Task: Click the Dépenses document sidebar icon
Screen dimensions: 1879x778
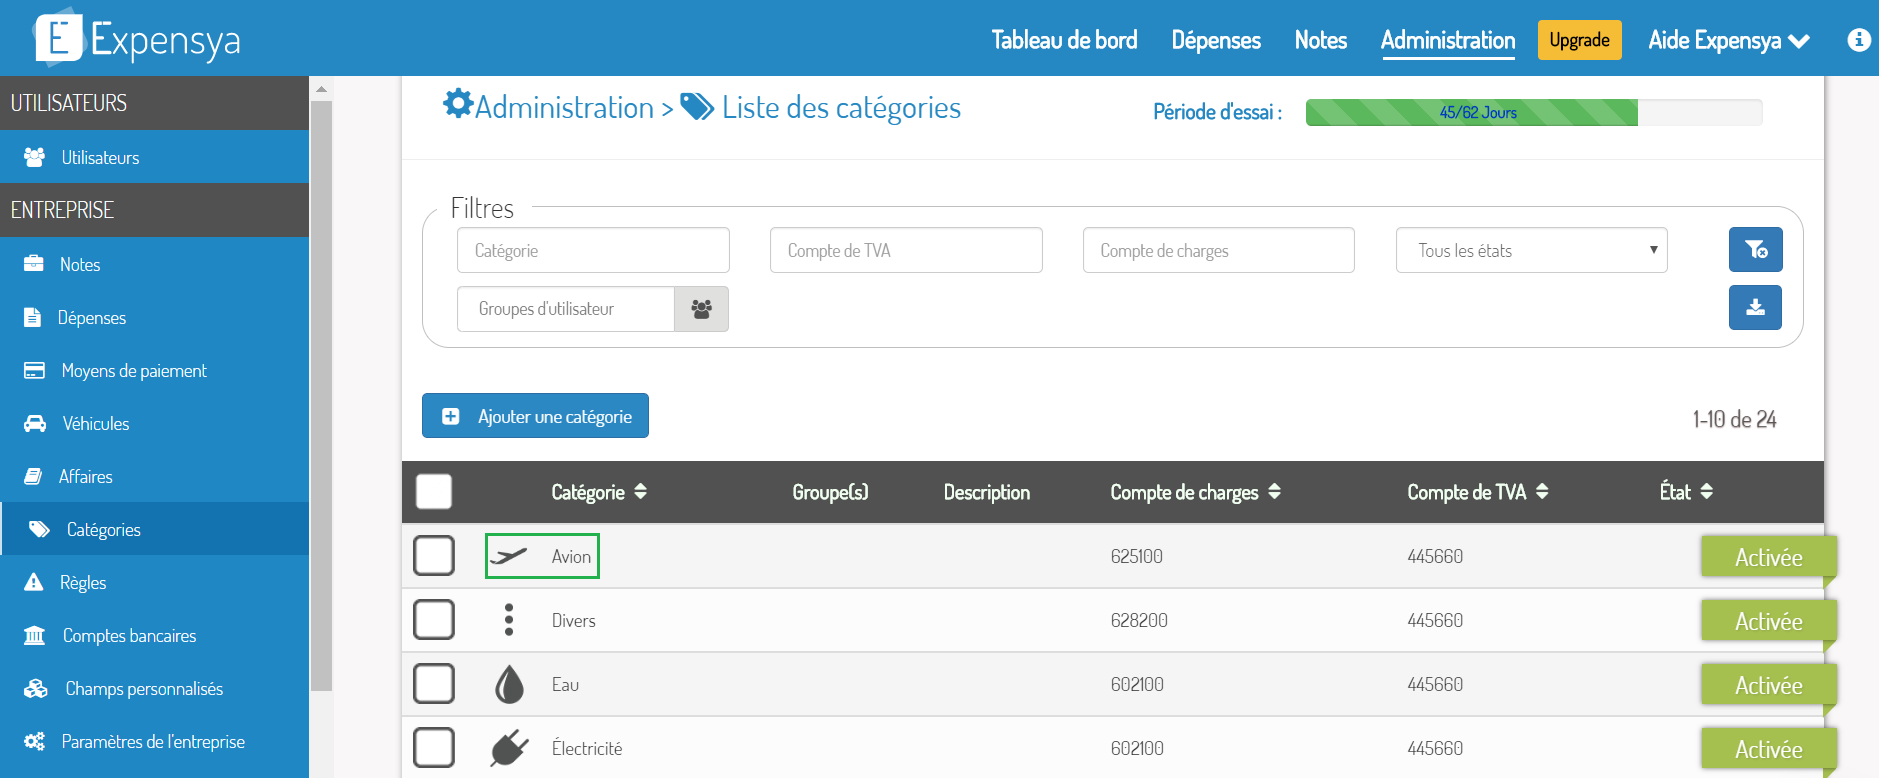Action: coord(33,317)
